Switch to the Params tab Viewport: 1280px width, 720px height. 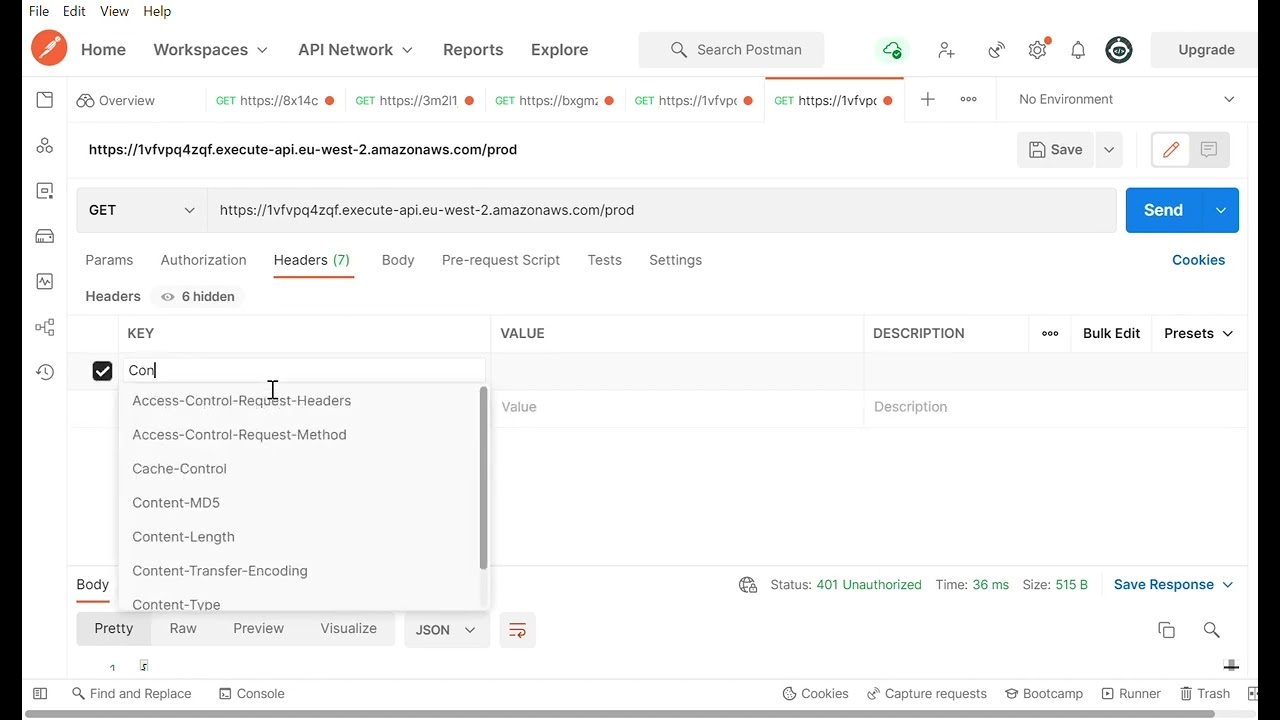[109, 260]
